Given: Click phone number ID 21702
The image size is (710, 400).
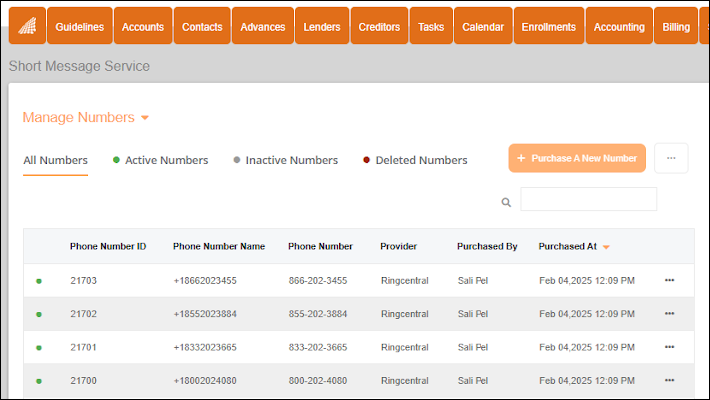Looking at the screenshot, I should click(83, 313).
